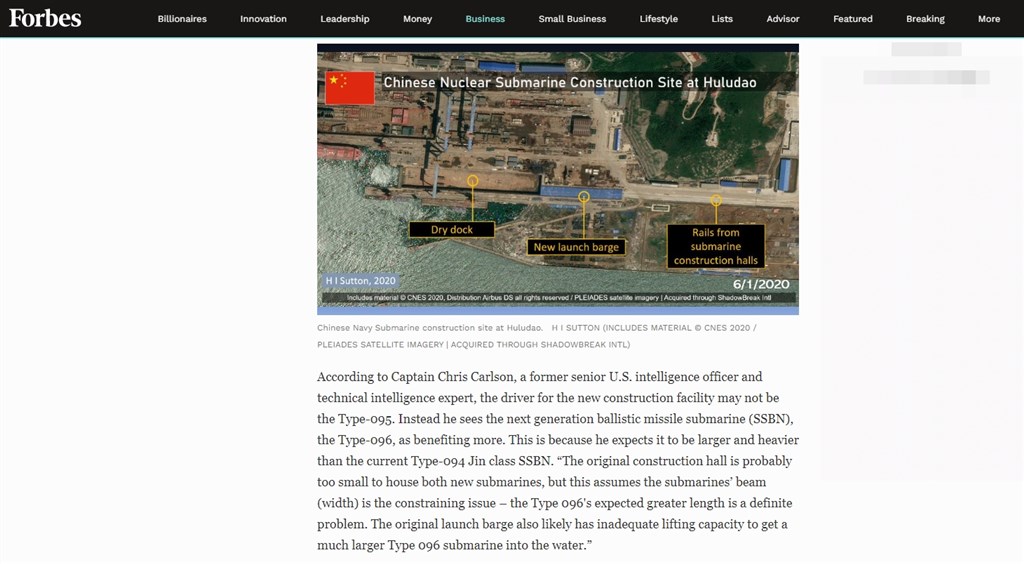1024x564 pixels.
Task: Click the caption 'Chinese Navy Submarine construction site at Huludao.'
Action: [x=430, y=328]
